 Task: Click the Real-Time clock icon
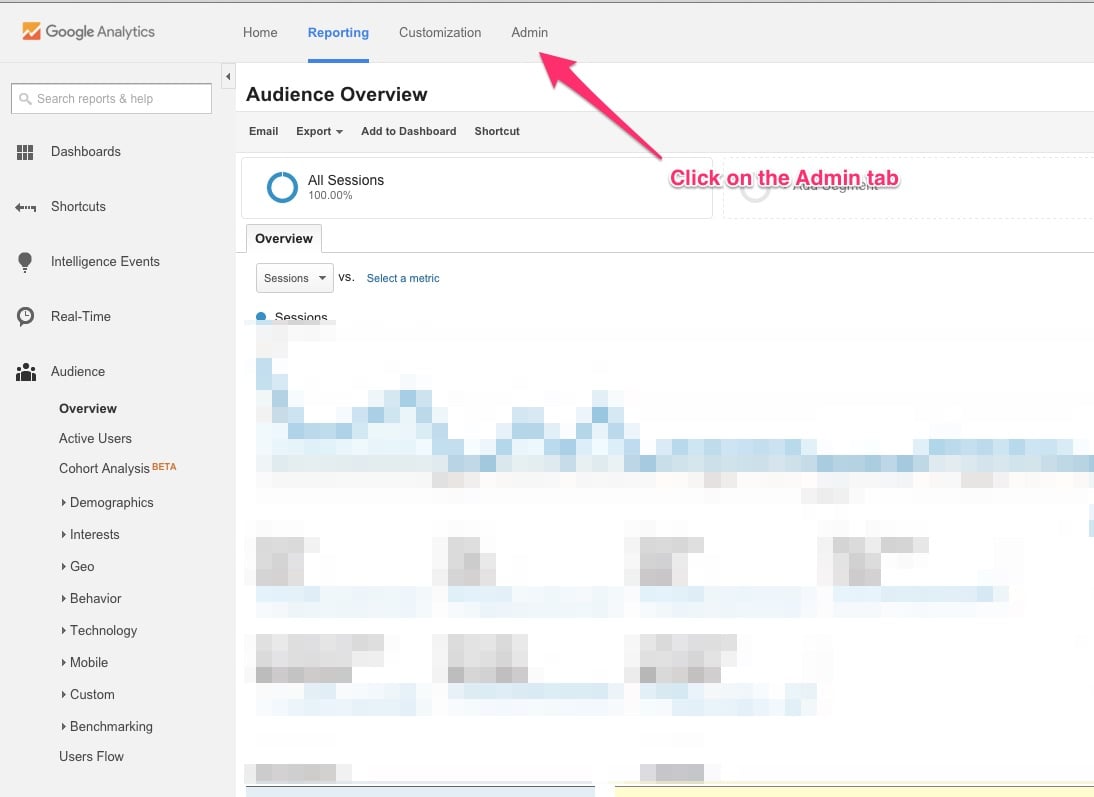click(x=25, y=317)
